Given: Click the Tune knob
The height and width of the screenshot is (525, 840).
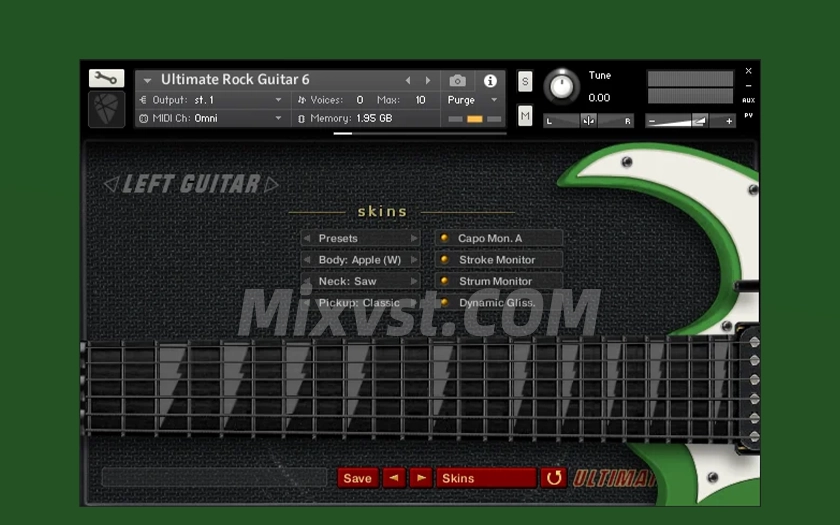Looking at the screenshot, I should point(561,86).
